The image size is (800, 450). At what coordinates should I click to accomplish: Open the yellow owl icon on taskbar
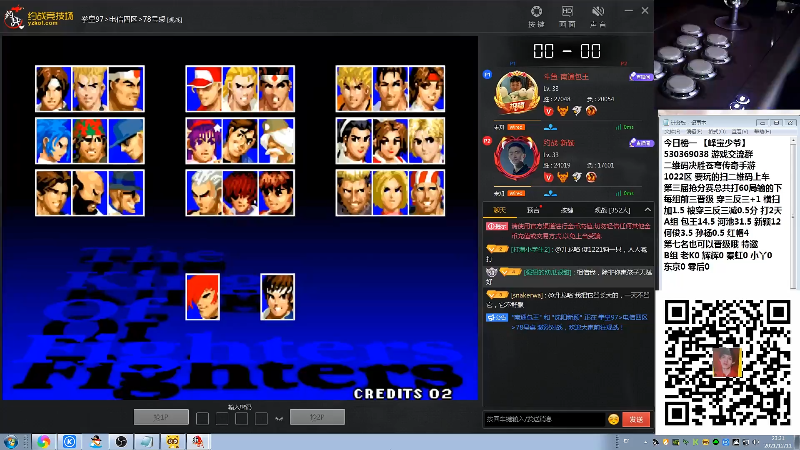pyautogui.click(x=172, y=442)
